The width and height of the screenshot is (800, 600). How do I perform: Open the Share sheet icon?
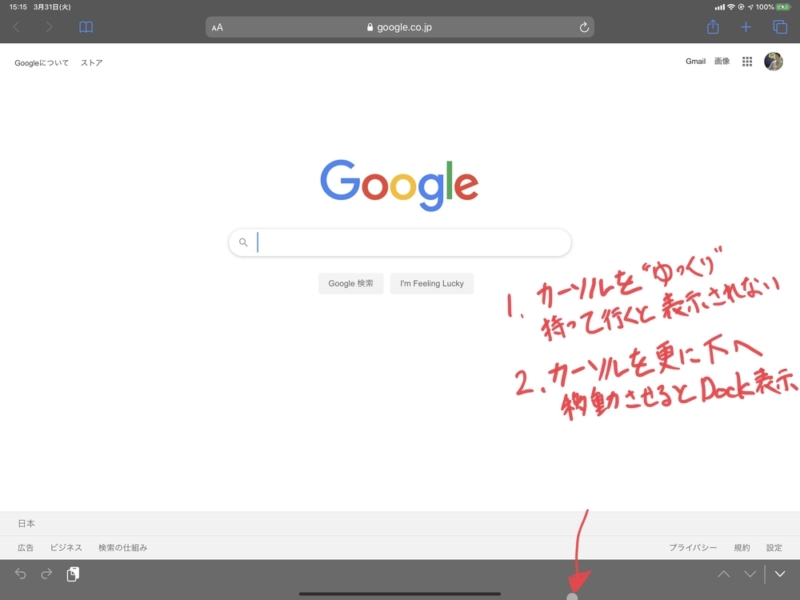713,27
